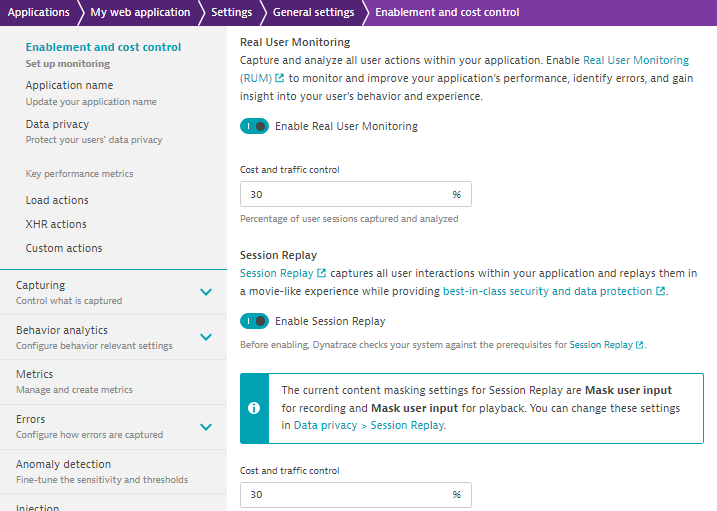Open Data privacy > Session Replay link
717x511 pixels.
click(x=369, y=425)
